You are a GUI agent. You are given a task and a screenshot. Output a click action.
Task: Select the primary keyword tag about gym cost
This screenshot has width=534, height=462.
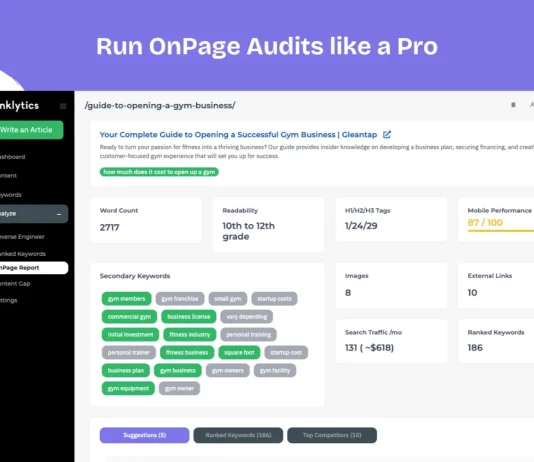point(159,172)
